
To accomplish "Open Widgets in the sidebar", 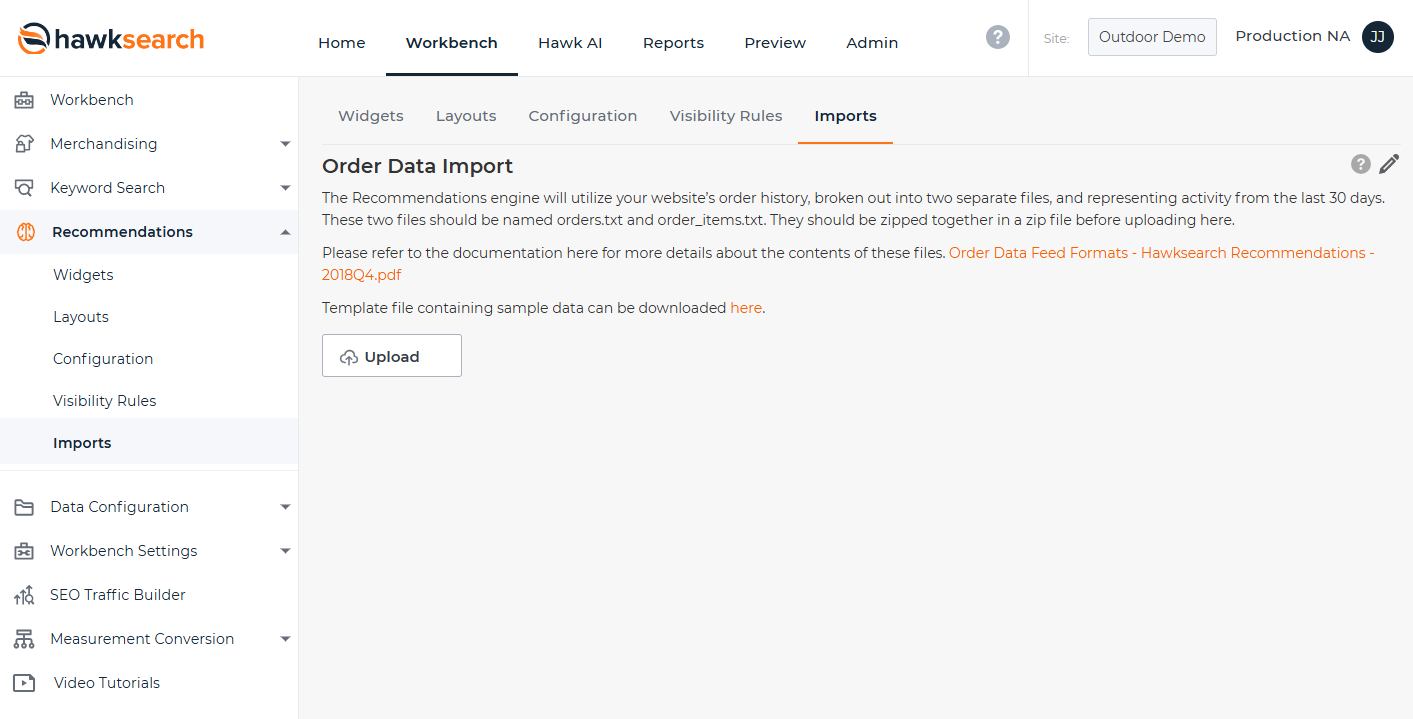I will pos(83,275).
